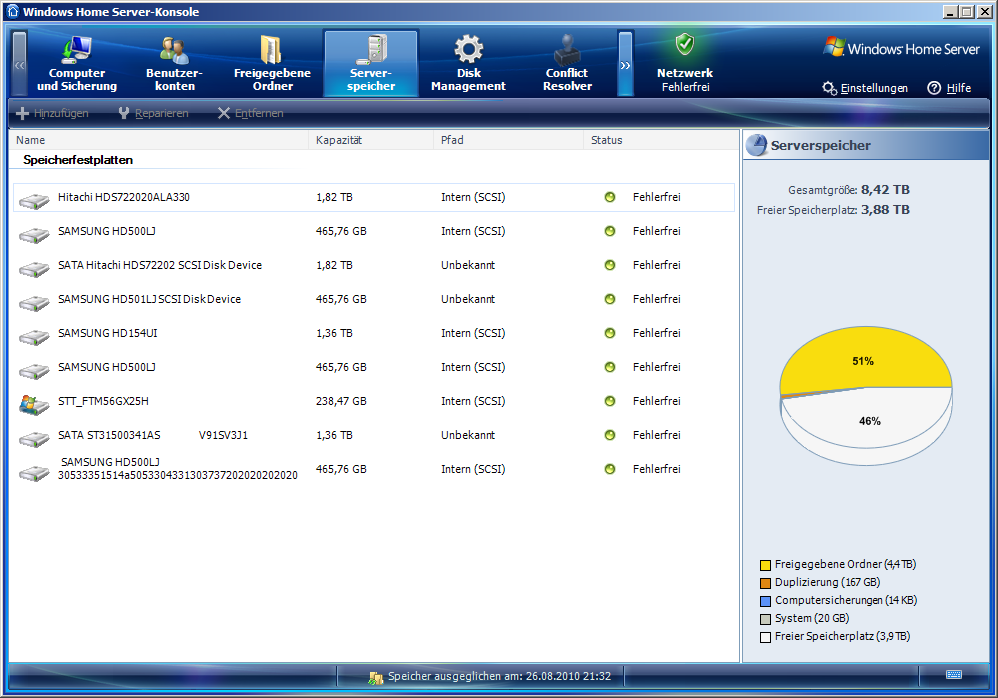Viewport: 998px width, 698px height.
Task: Click the Freier Speicherplatz 3,88 TB value
Action: pyautogui.click(x=885, y=209)
